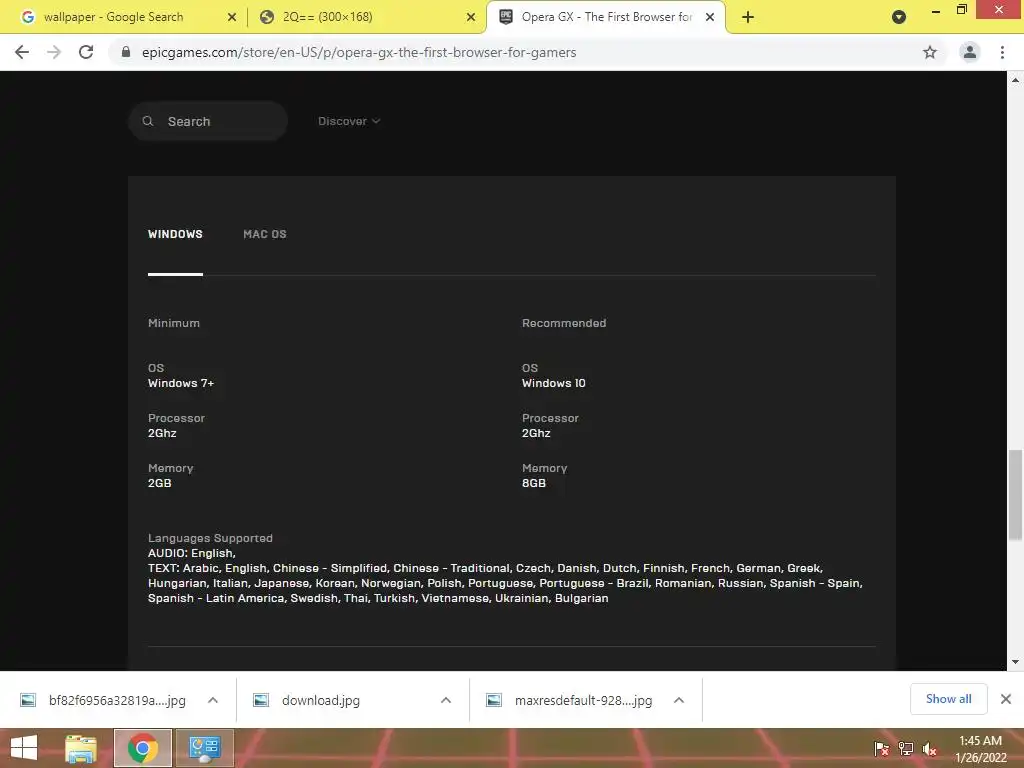
Task: Open the tab search dropdown arrow
Action: (x=899, y=17)
